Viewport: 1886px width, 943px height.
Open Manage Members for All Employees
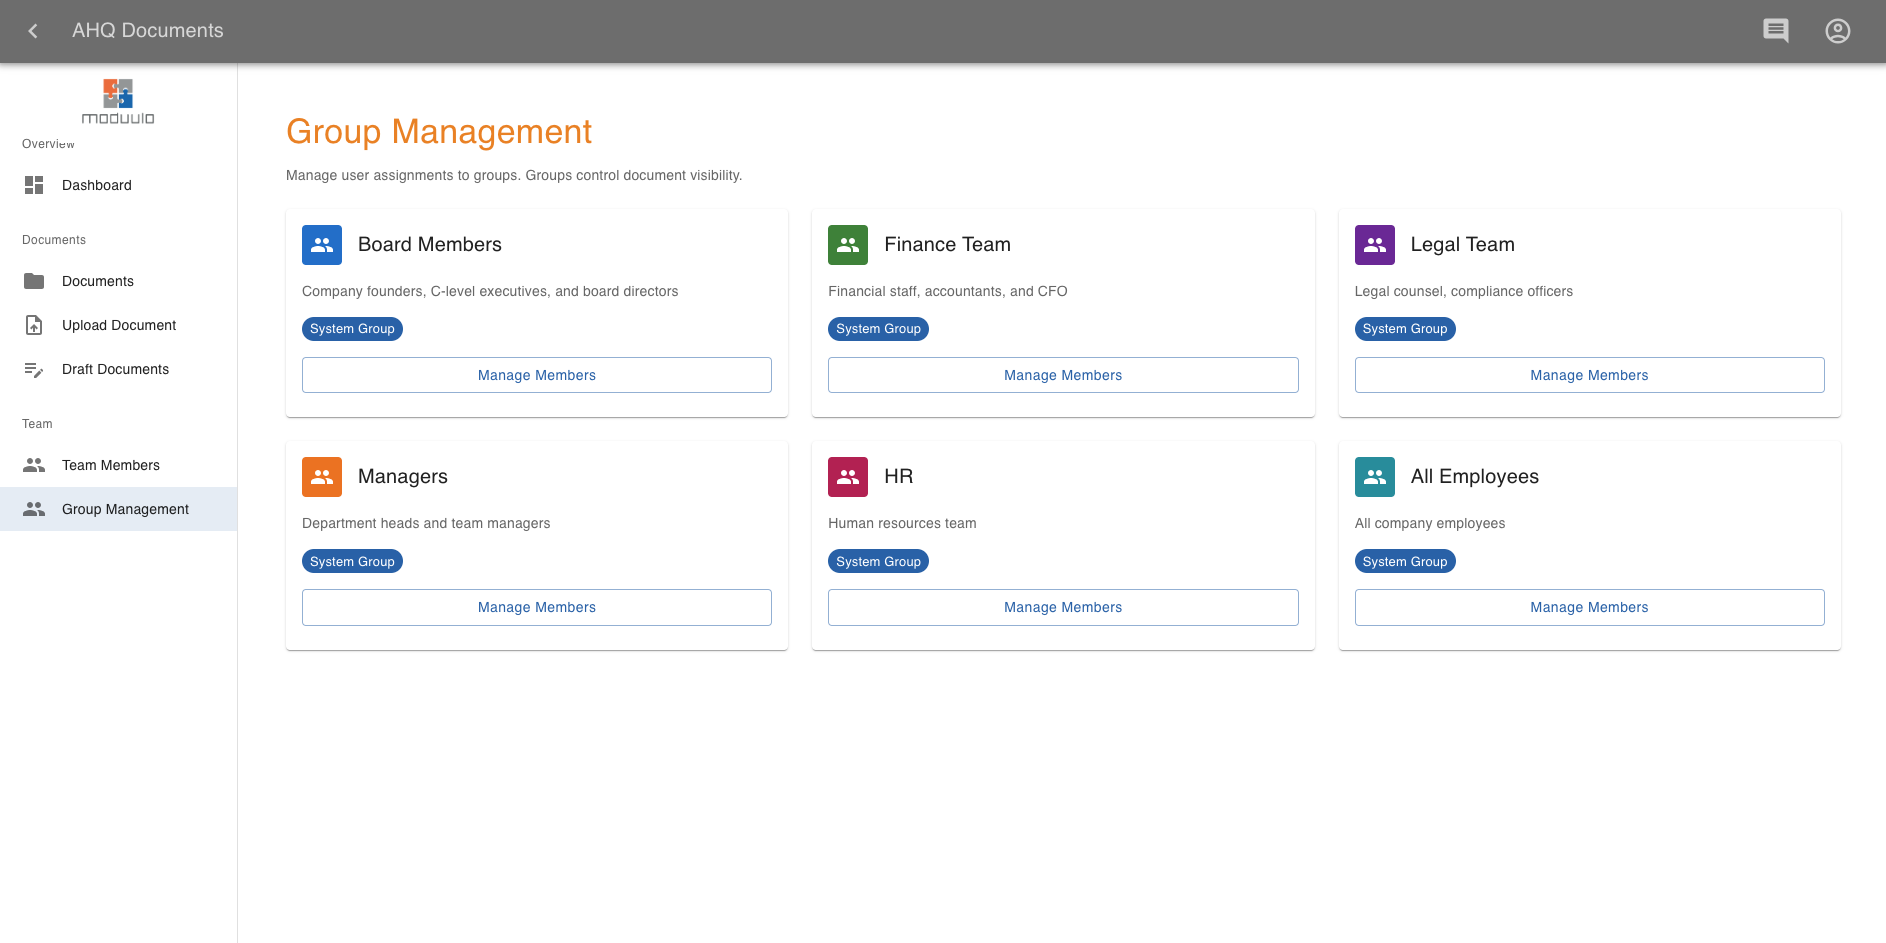click(x=1589, y=607)
